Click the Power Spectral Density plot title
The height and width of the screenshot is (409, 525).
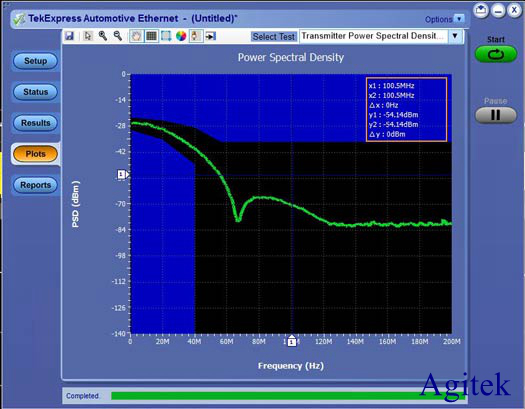[x=291, y=57]
